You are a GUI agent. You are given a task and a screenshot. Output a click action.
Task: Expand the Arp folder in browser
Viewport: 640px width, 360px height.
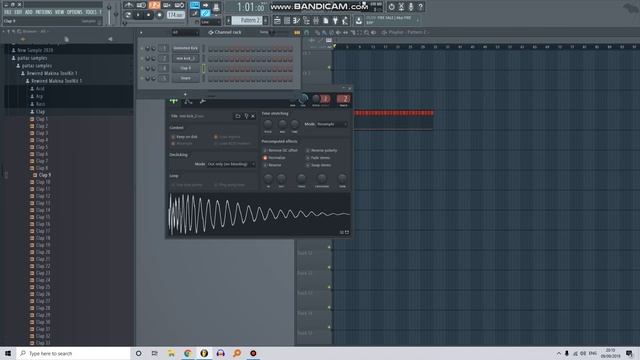pos(39,96)
